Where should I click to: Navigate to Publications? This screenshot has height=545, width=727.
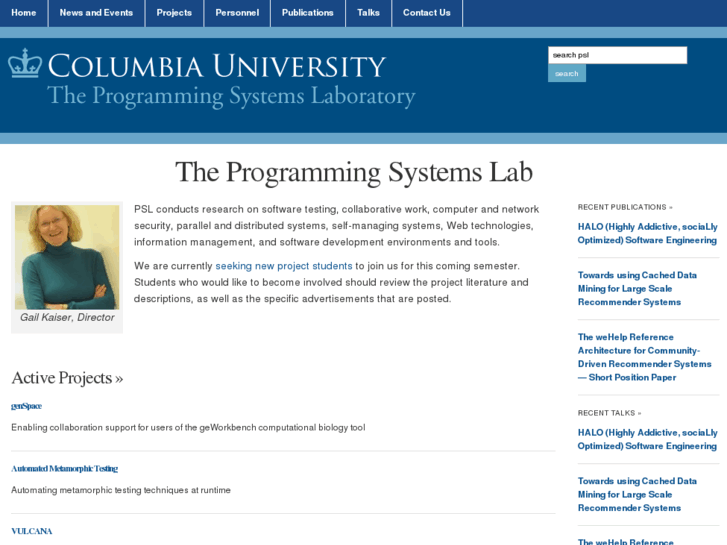coord(308,13)
